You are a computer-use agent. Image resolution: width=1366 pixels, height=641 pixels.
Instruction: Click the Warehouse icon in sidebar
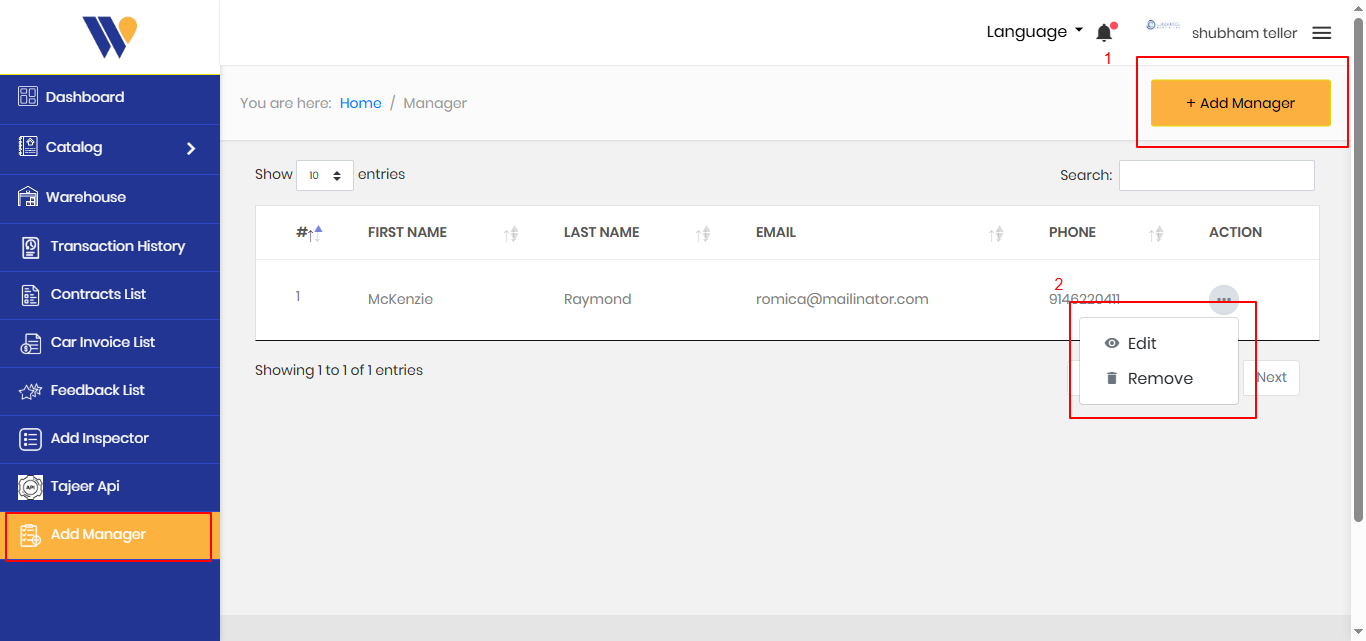pos(28,197)
